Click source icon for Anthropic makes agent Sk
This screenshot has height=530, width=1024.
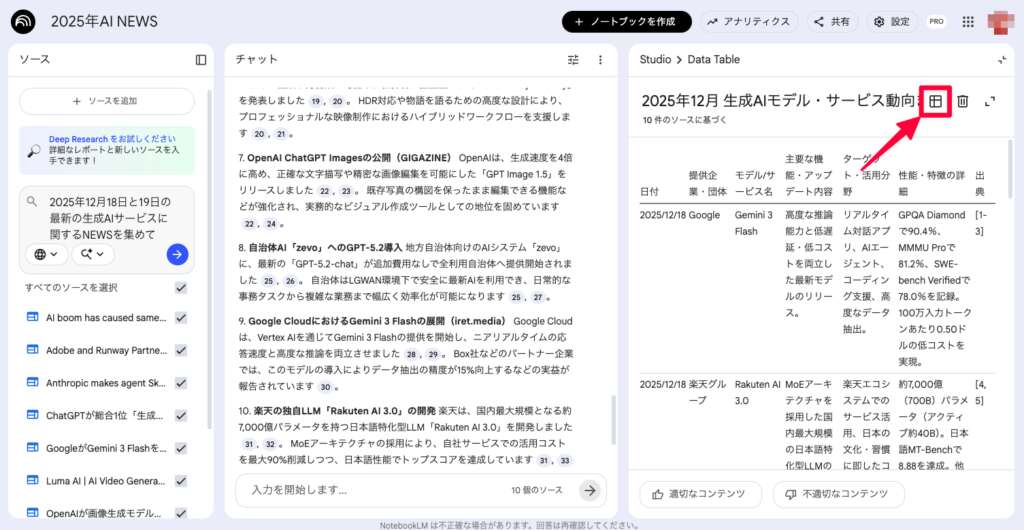[x=33, y=382]
